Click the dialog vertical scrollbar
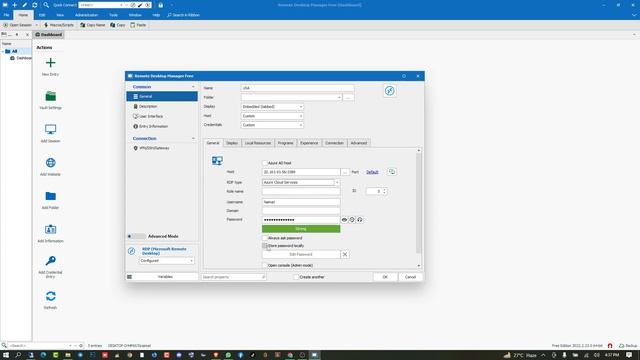The image size is (640, 360). [x=418, y=202]
